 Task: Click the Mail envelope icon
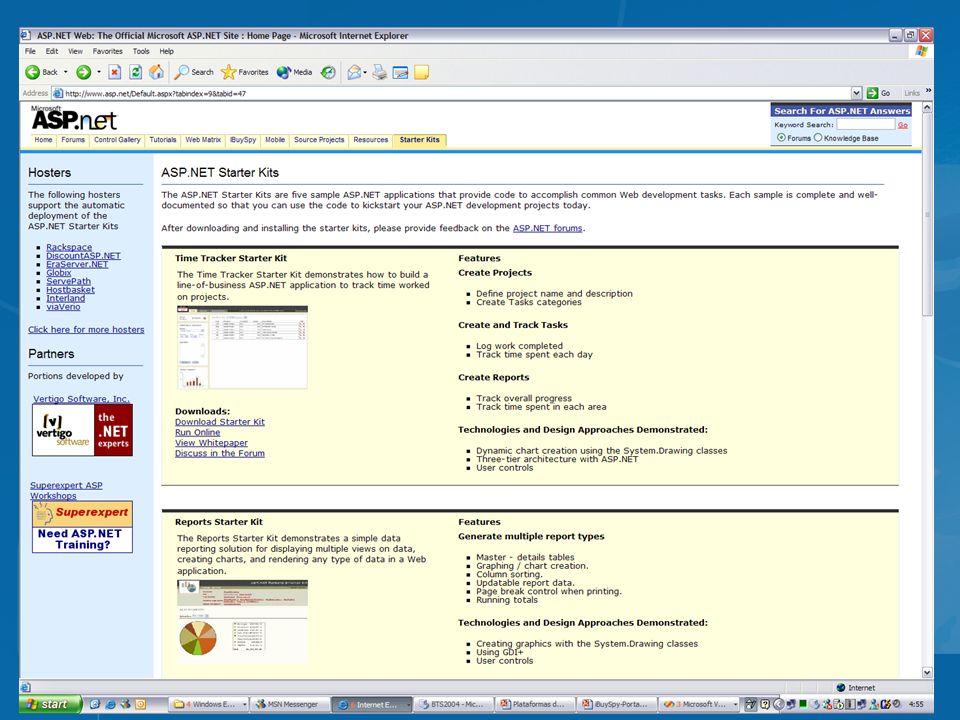click(x=354, y=72)
